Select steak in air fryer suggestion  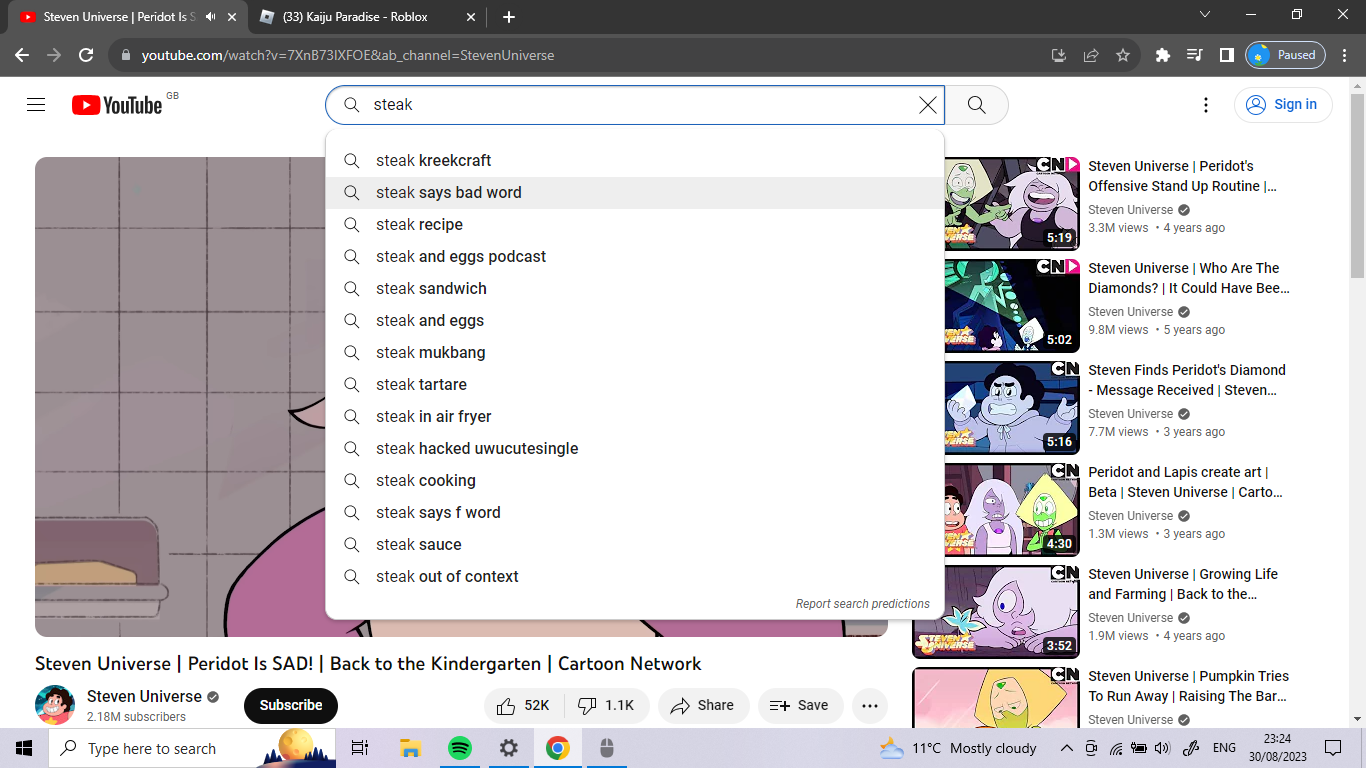(x=635, y=417)
